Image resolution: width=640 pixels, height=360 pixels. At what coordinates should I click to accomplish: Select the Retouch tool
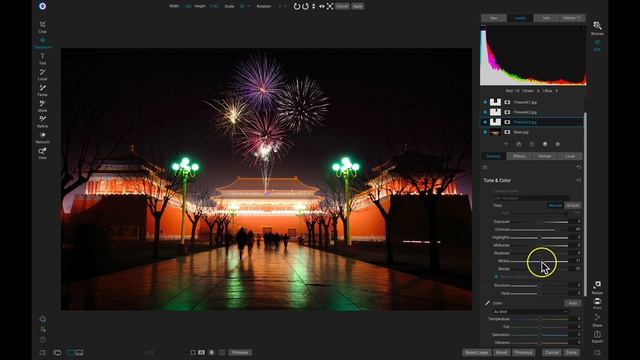click(x=42, y=137)
